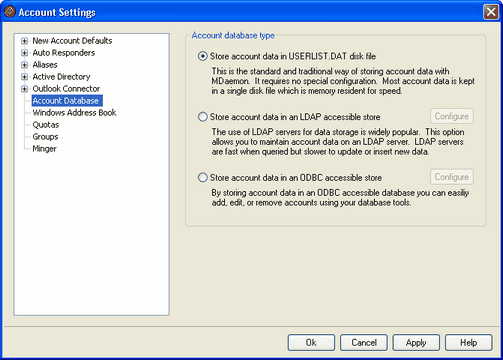
Task: Open the Windows Address Book page
Action: tap(74, 113)
